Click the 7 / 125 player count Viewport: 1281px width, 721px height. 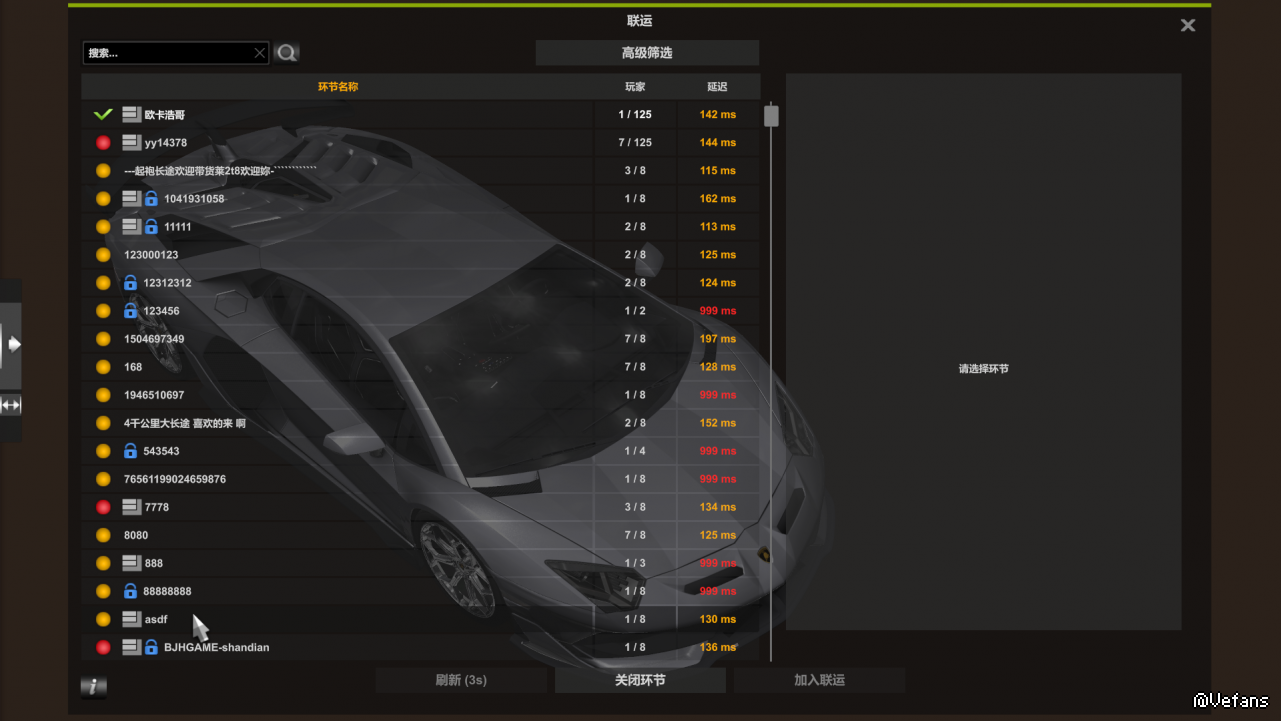pos(635,143)
